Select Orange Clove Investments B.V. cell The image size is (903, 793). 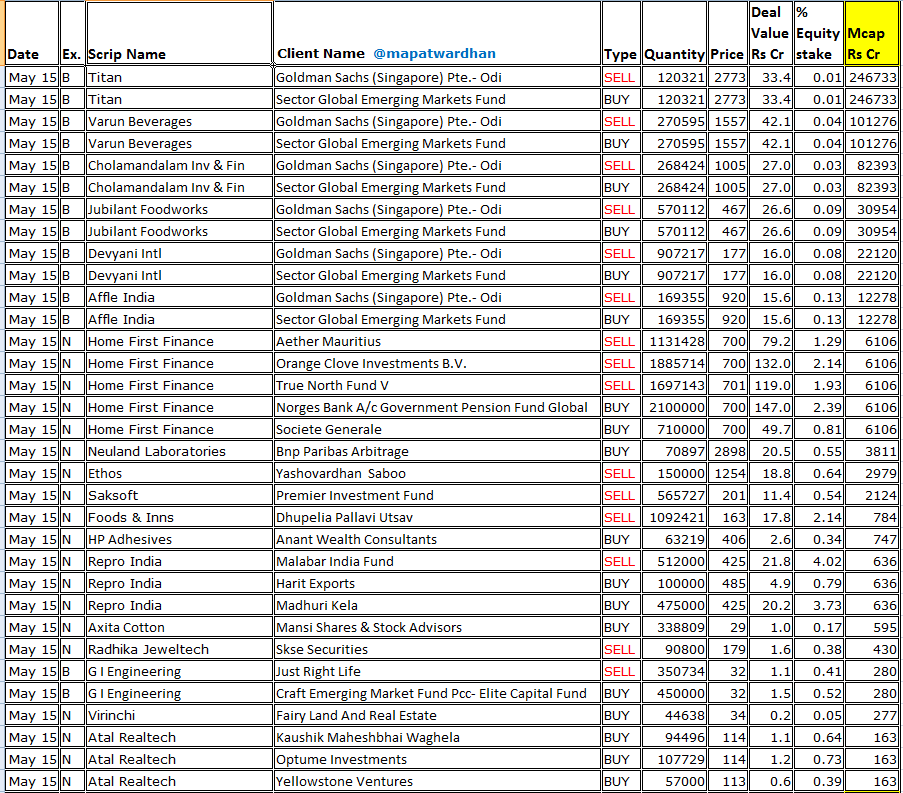pyautogui.click(x=437, y=363)
